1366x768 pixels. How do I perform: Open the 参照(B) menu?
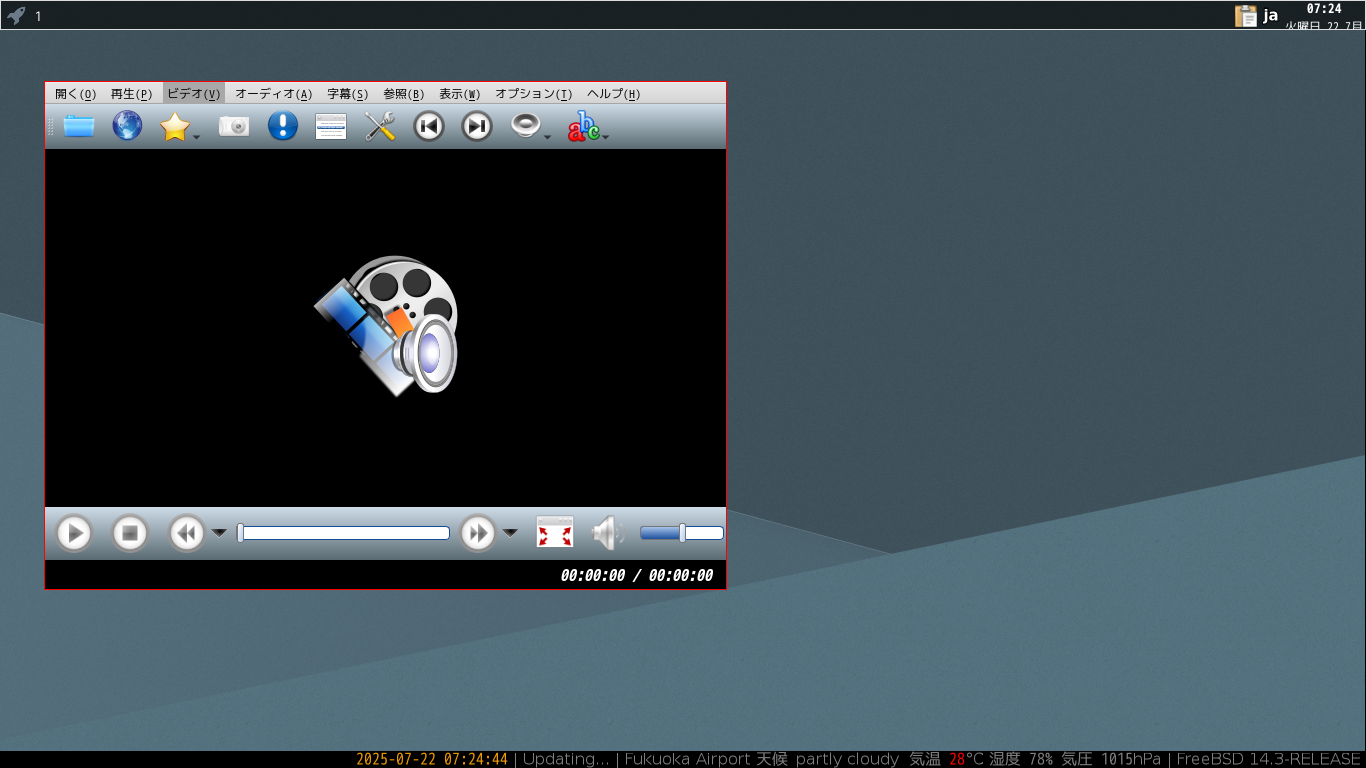pyautogui.click(x=404, y=93)
